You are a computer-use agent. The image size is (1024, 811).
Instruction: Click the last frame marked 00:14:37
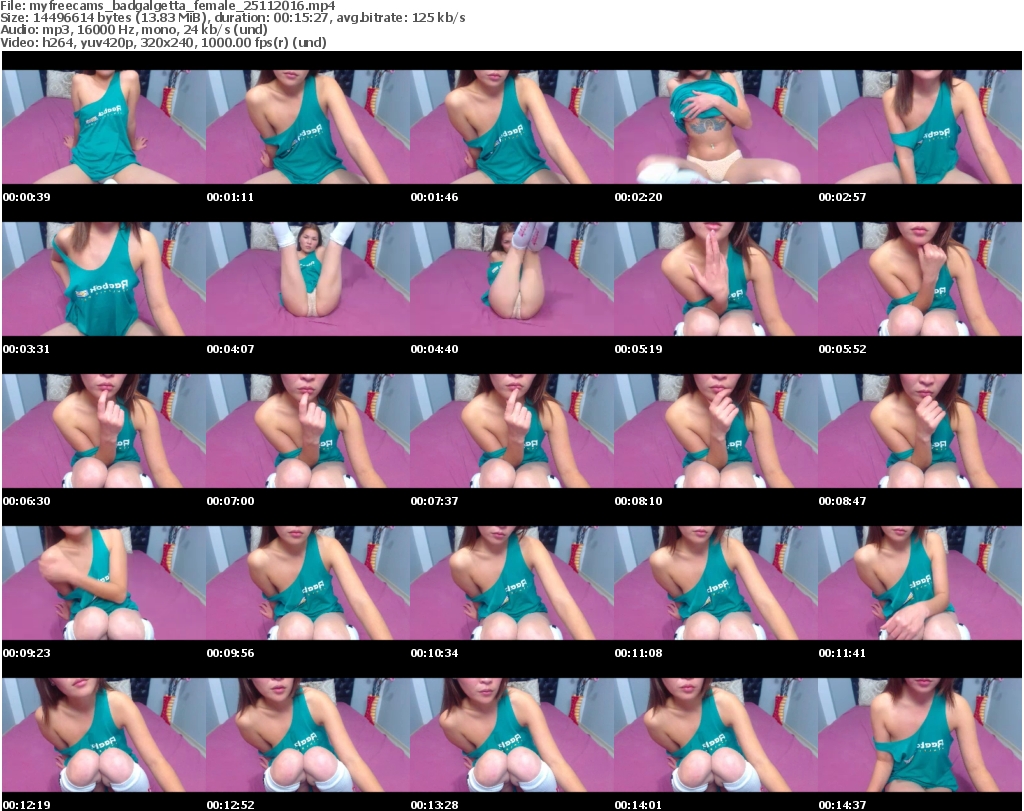tap(920, 735)
